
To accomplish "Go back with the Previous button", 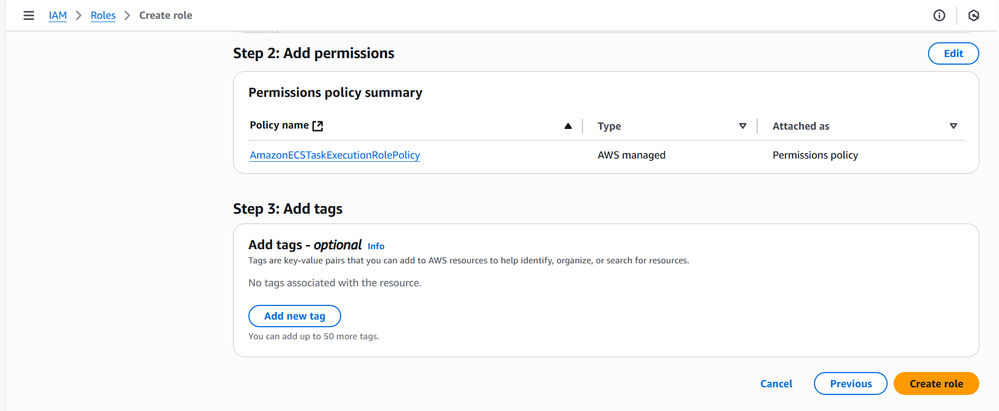I will coord(850,384).
